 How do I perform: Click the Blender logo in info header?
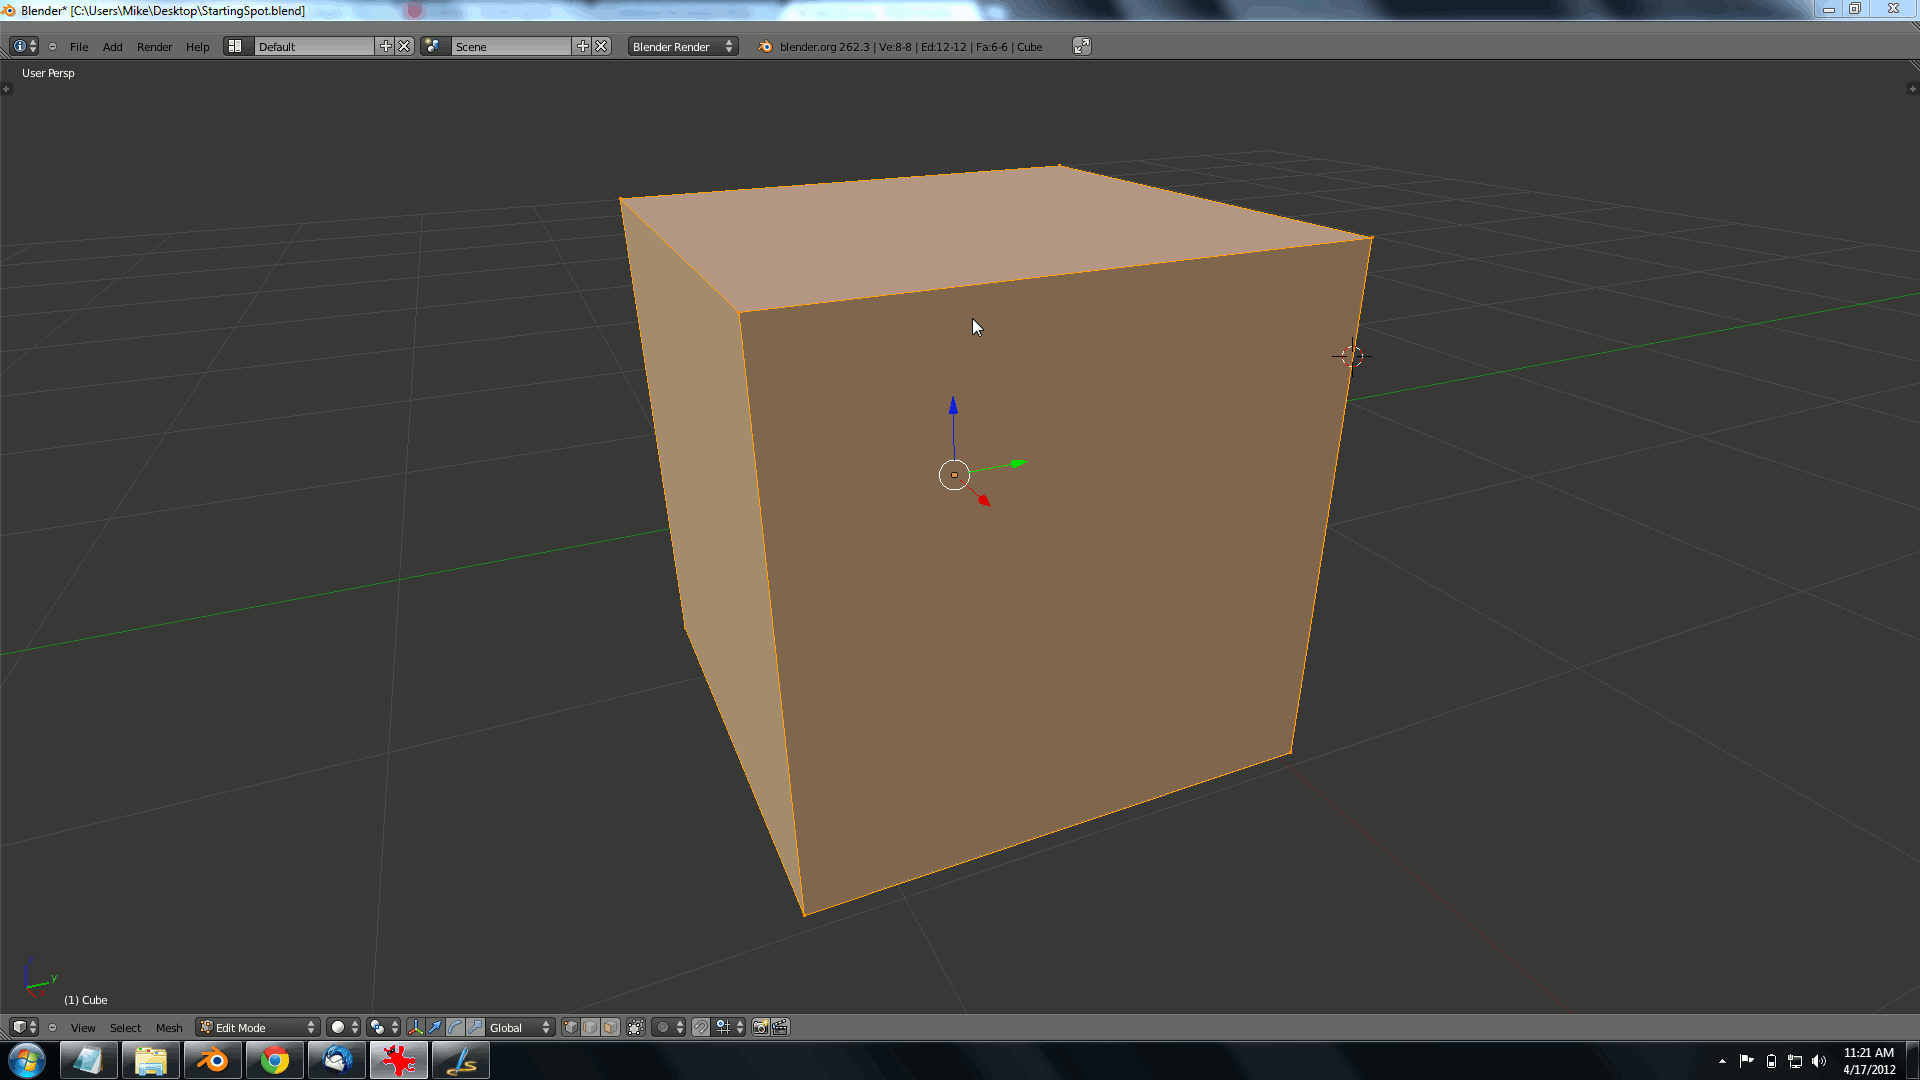point(765,47)
